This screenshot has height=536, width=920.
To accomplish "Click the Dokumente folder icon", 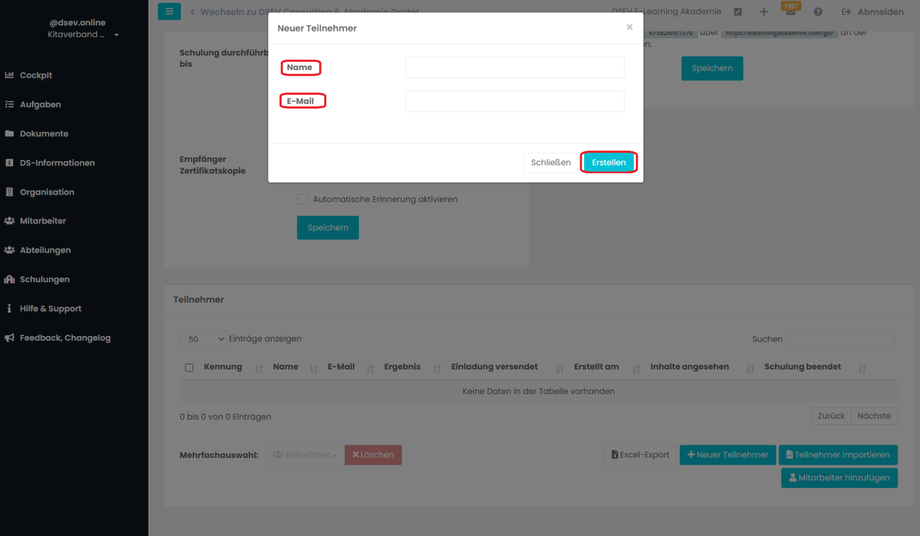I will pos(10,133).
